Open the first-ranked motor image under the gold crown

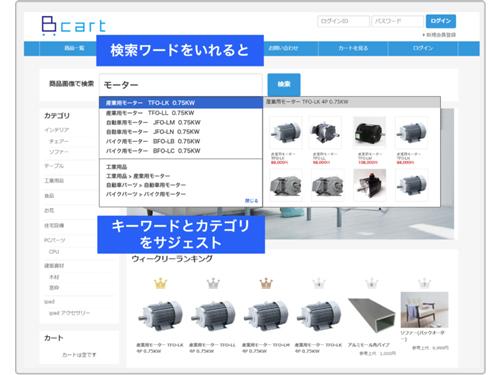[x=160, y=315]
